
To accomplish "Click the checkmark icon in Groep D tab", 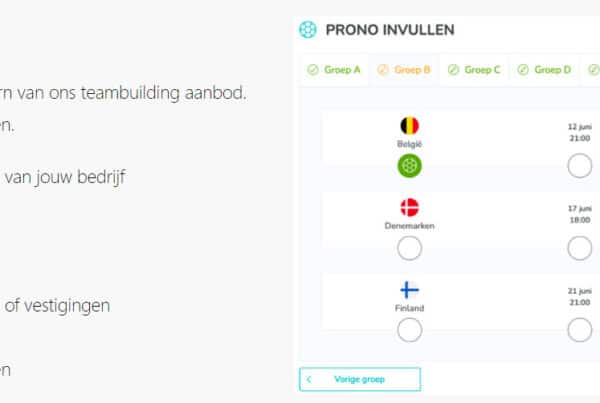I will (x=524, y=70).
